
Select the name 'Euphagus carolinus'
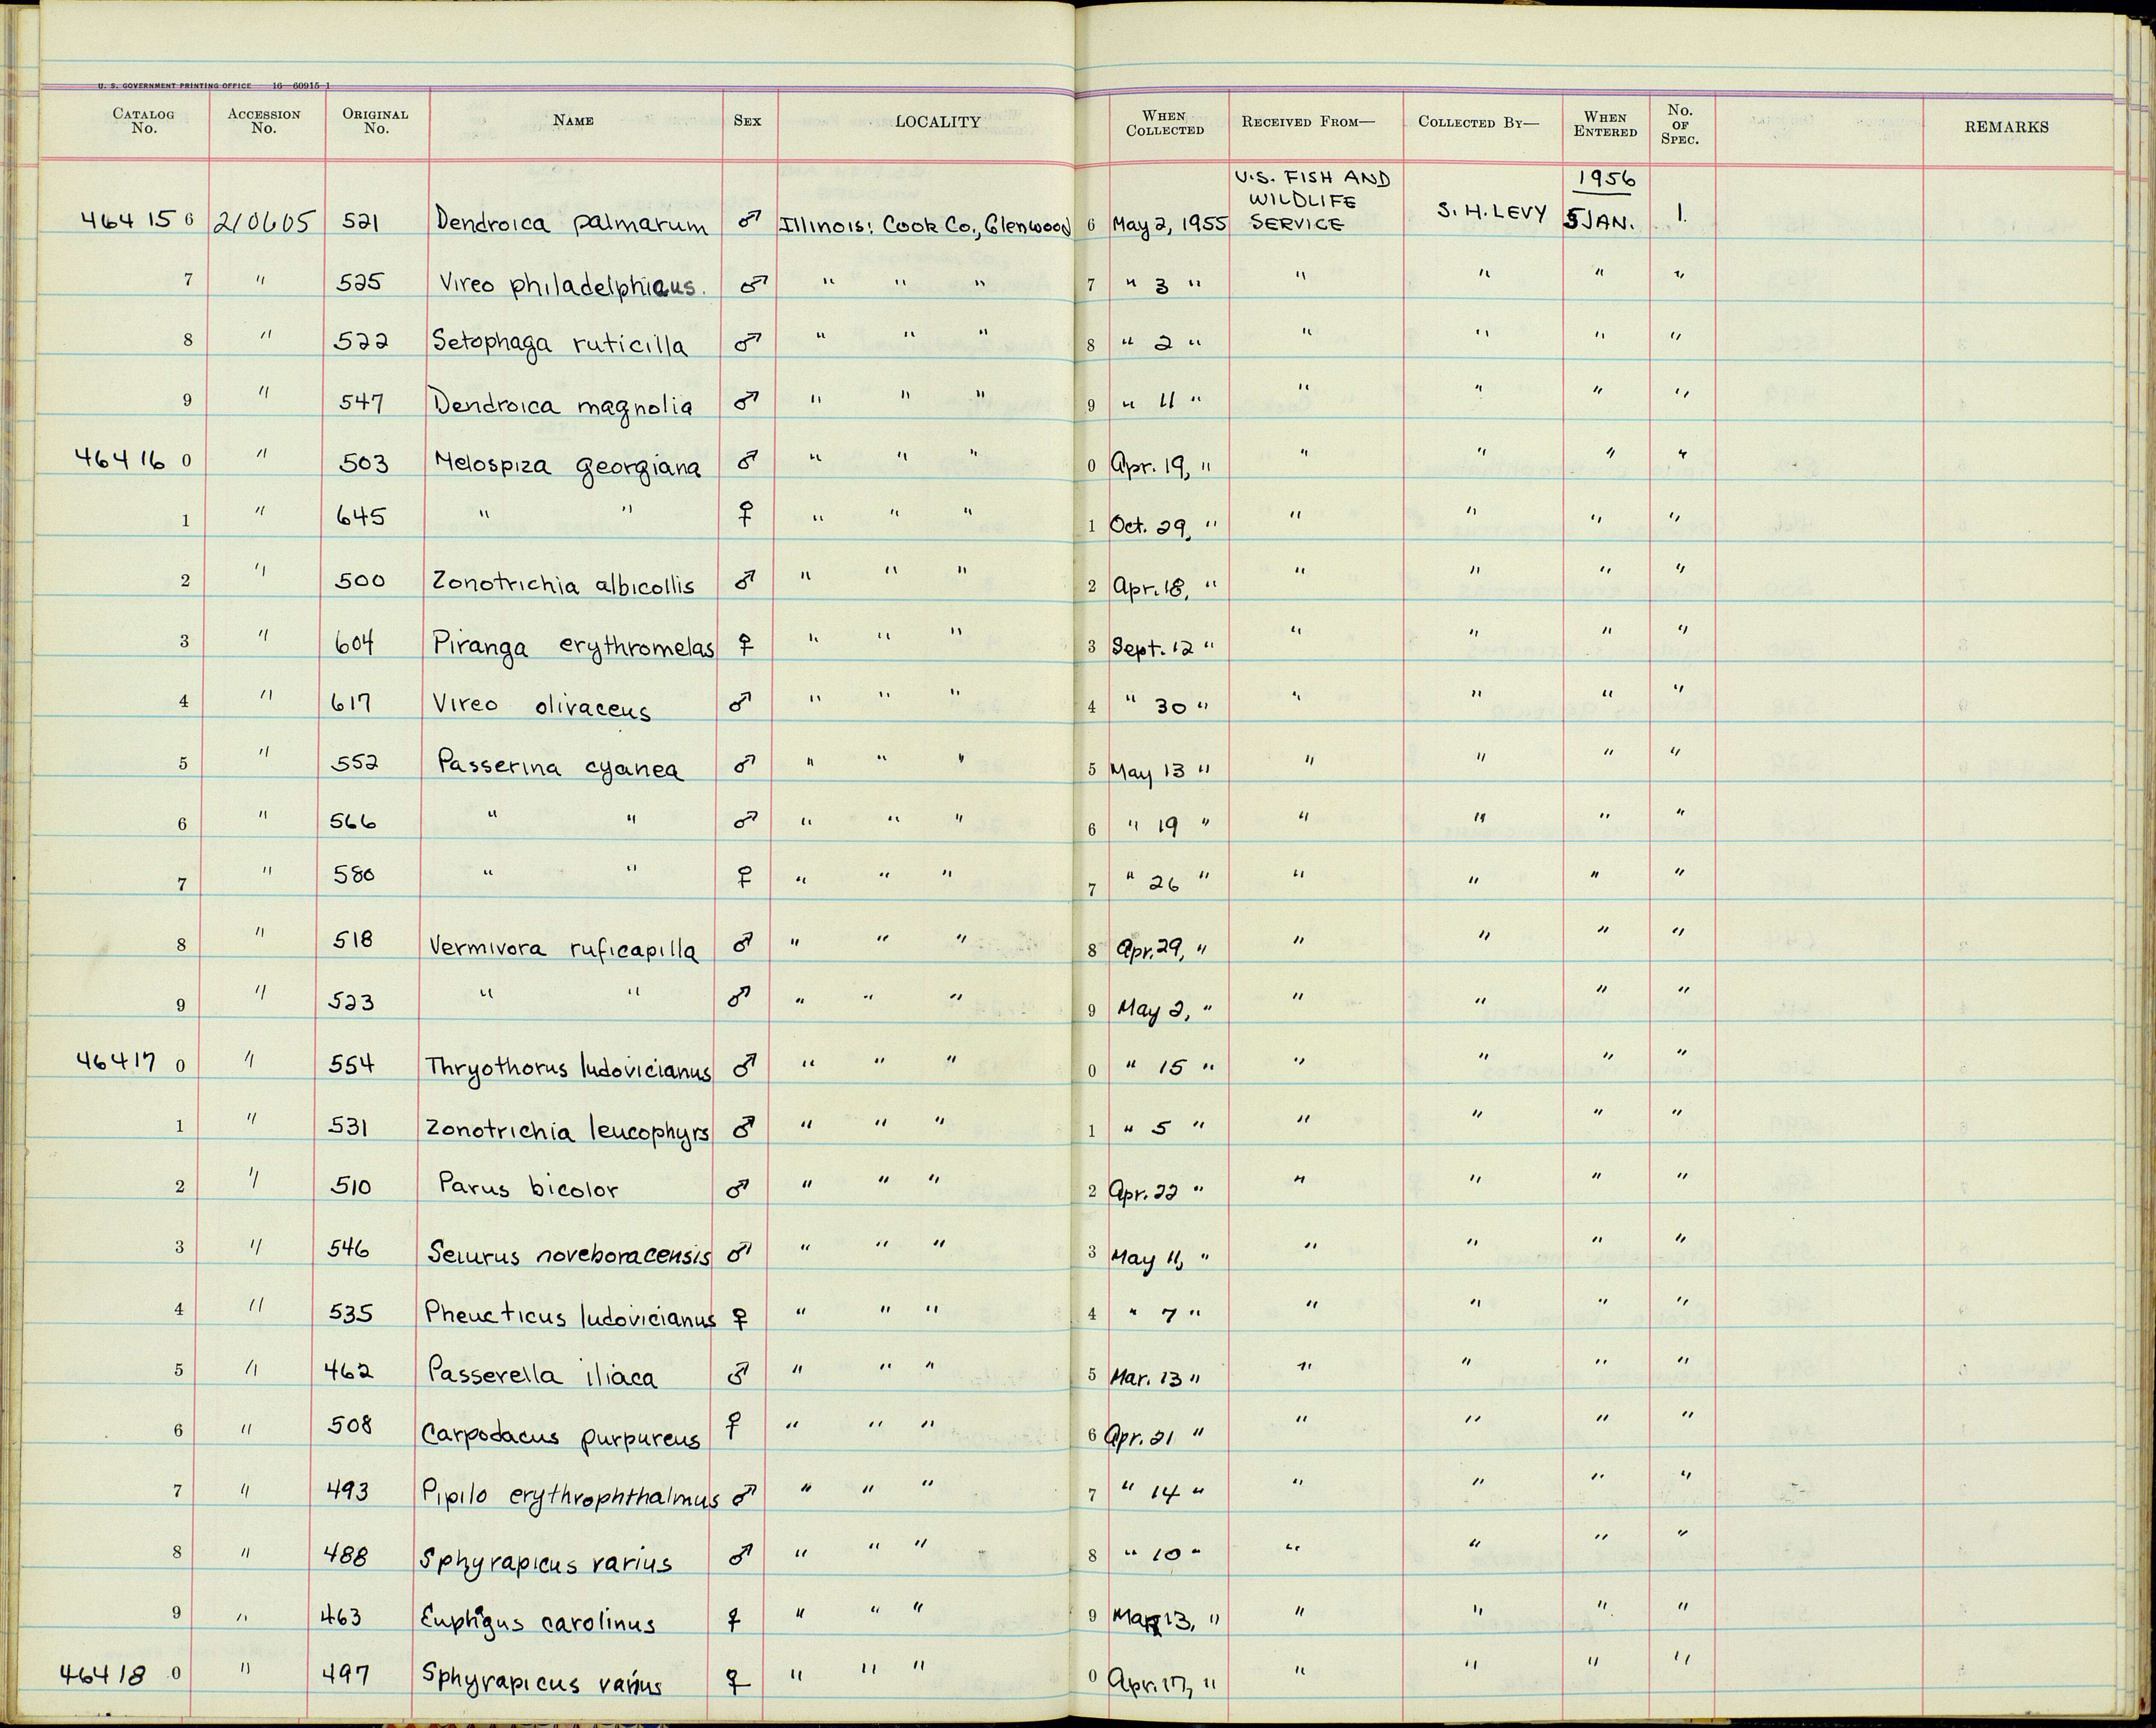[x=538, y=1619]
